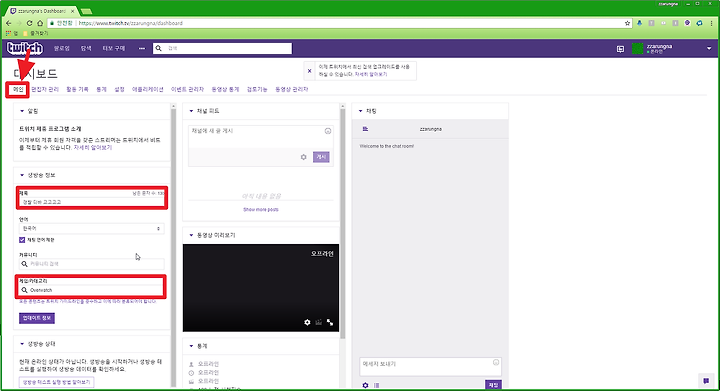Click the blue chat extension icon at toolbar end
This screenshot has width=720, height=391.
[x=699, y=23]
